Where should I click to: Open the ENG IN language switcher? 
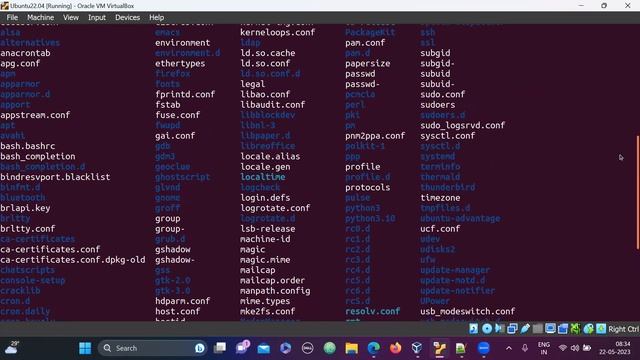point(544,348)
